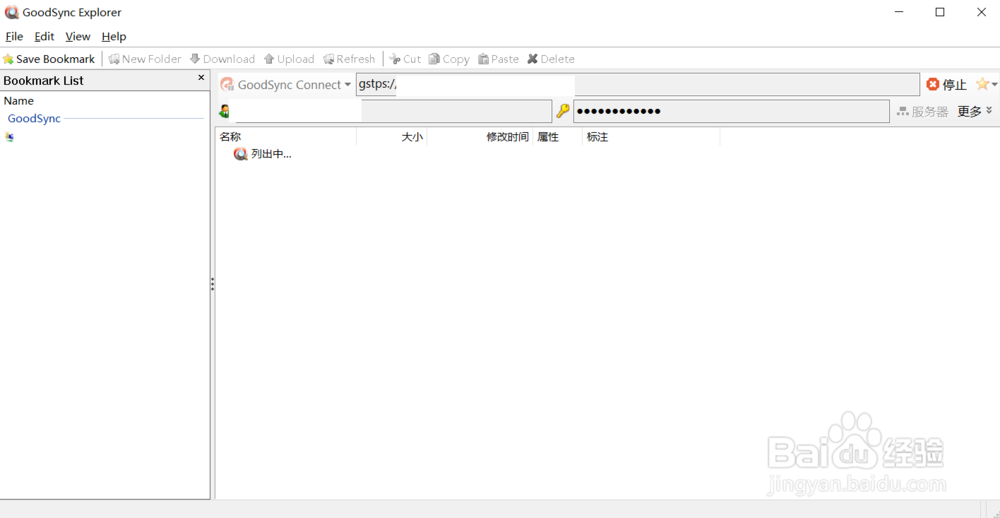Viewport: 1000px width, 518px height.
Task: Click the computer icon below the GoodSync bookmark
Action: [x=9, y=137]
